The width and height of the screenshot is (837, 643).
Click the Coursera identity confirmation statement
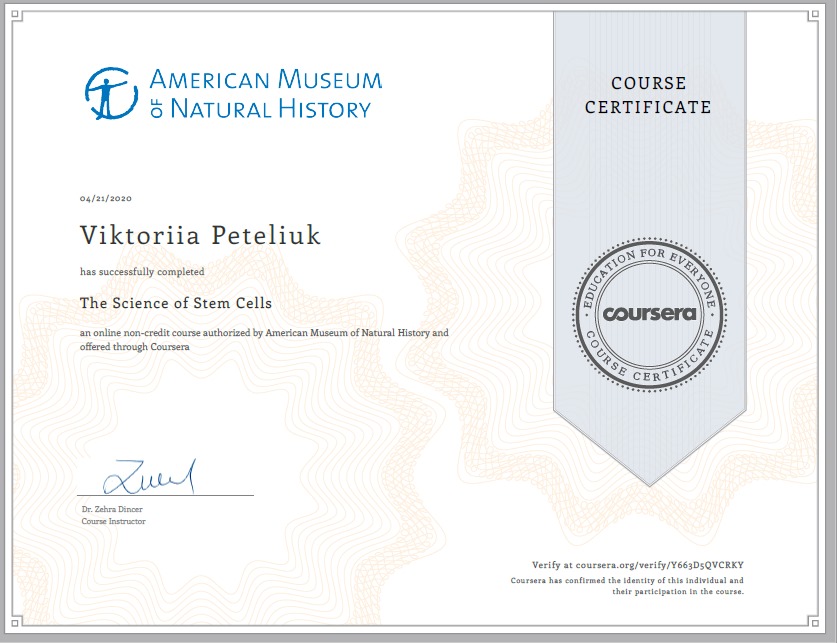pyautogui.click(x=627, y=586)
